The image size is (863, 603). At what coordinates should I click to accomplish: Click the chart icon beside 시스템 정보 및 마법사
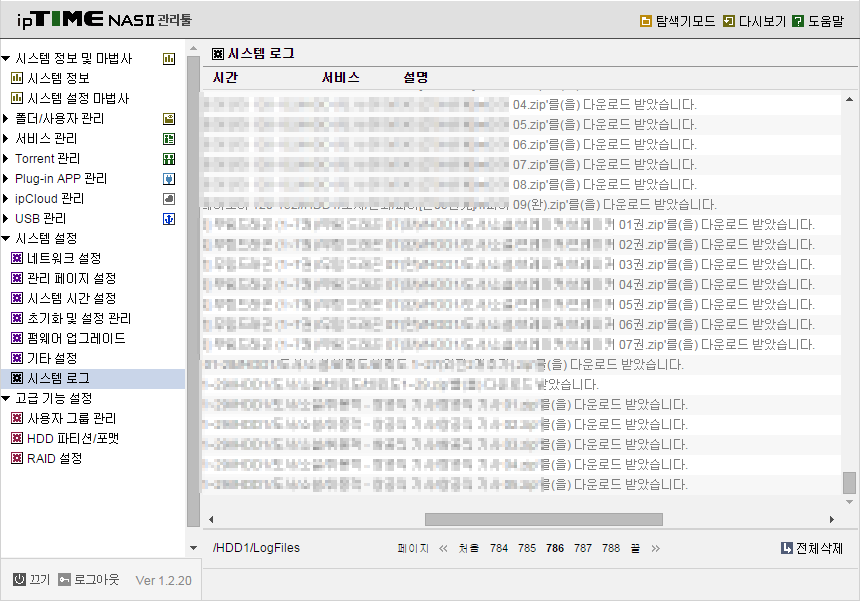[169, 59]
